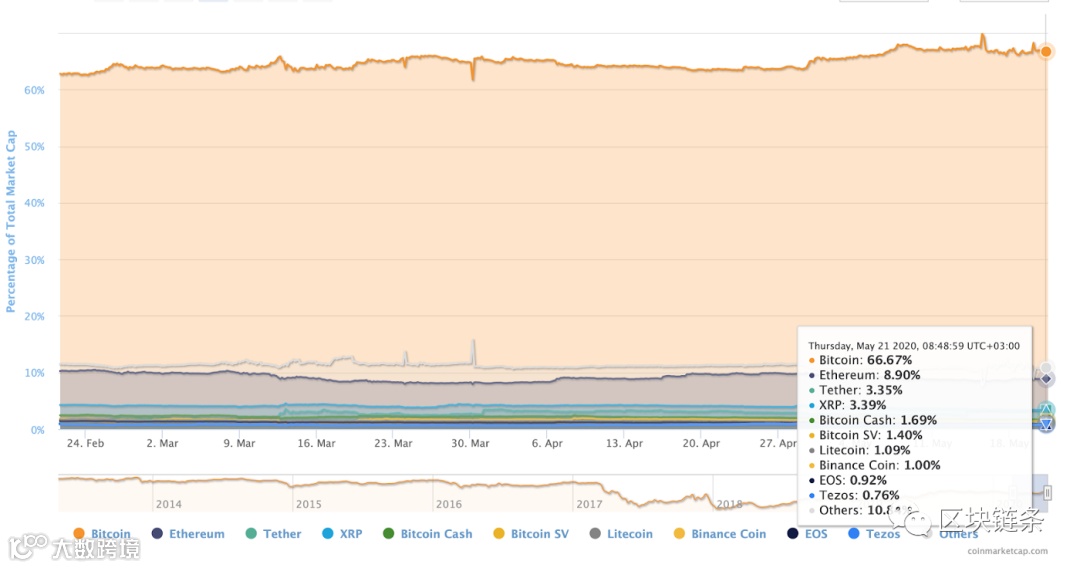Click tooltip line Tezos: 0.76%
This screenshot has height=568, width=1080.
click(854, 496)
